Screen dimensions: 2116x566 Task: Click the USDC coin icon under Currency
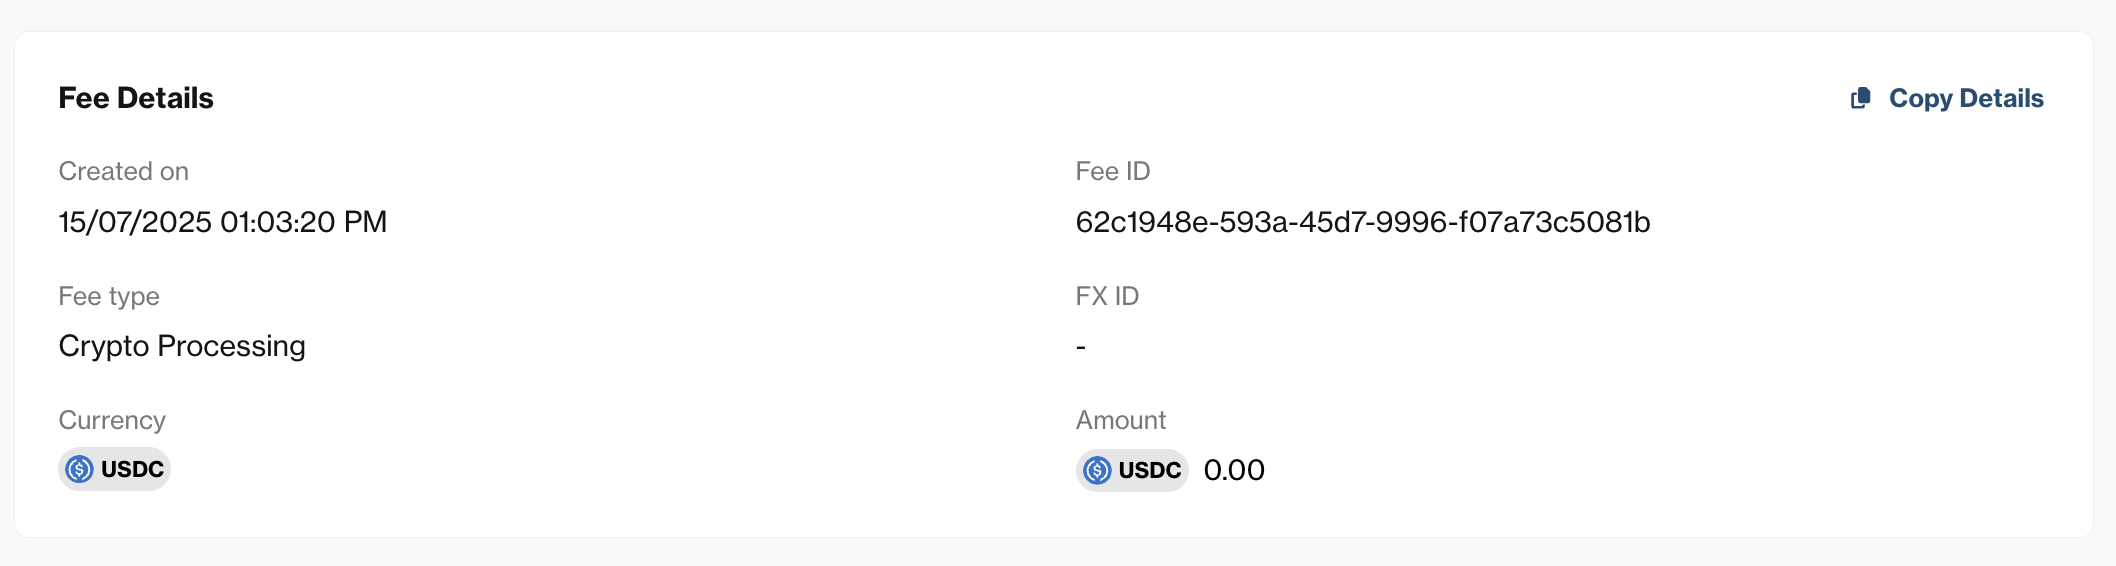pos(80,469)
